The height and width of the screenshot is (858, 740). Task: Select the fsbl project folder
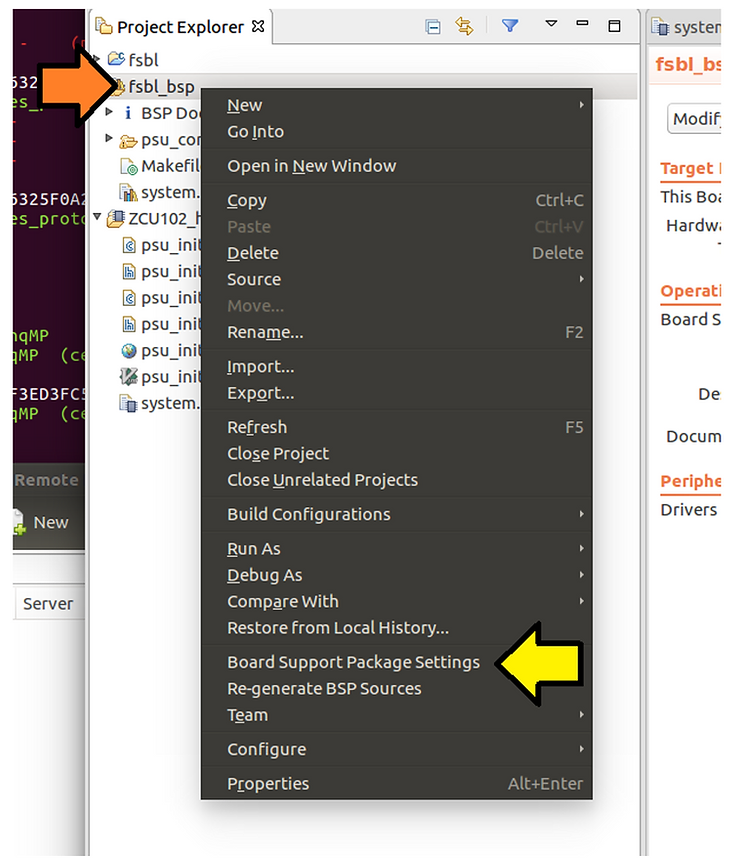(x=133, y=59)
